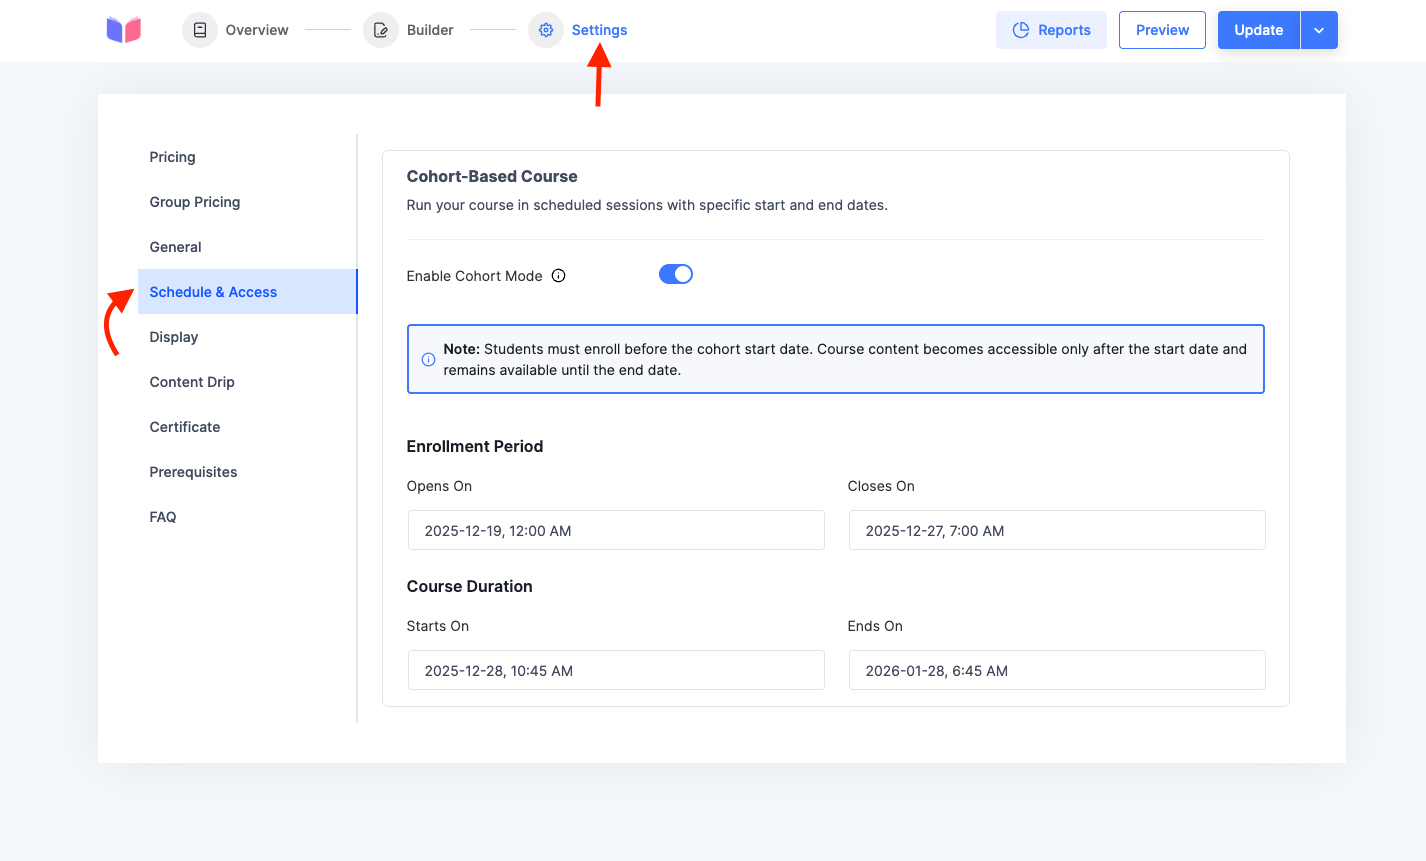Image resolution: width=1426 pixels, height=861 pixels.
Task: Click the pie chart icon on Reports
Action: [x=1021, y=30]
